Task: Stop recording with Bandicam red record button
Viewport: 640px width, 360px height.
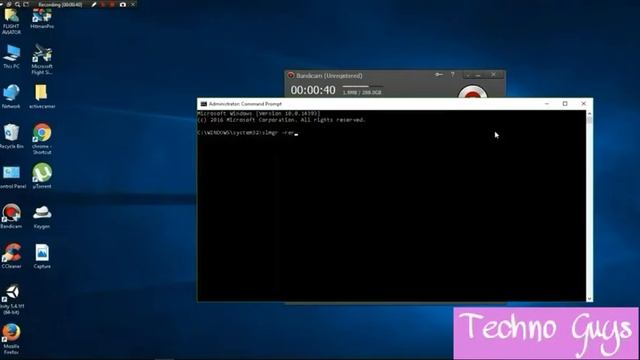Action: tap(472, 92)
